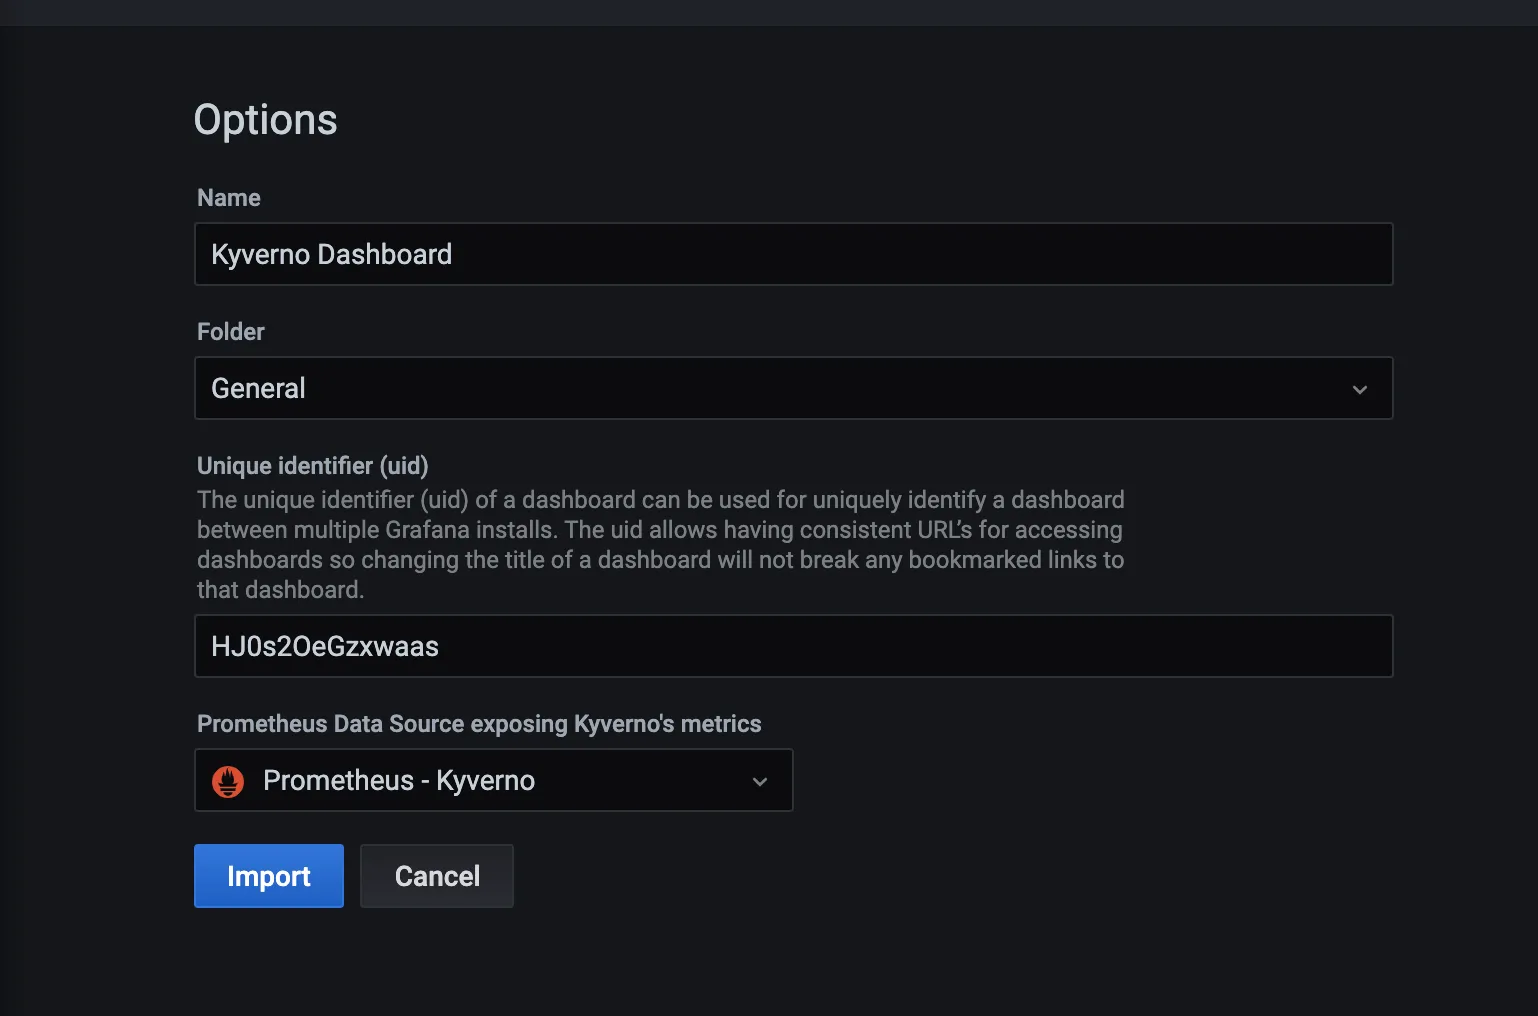Image resolution: width=1538 pixels, height=1016 pixels.
Task: Click the Unique identifier (uid) label
Action: coord(312,465)
